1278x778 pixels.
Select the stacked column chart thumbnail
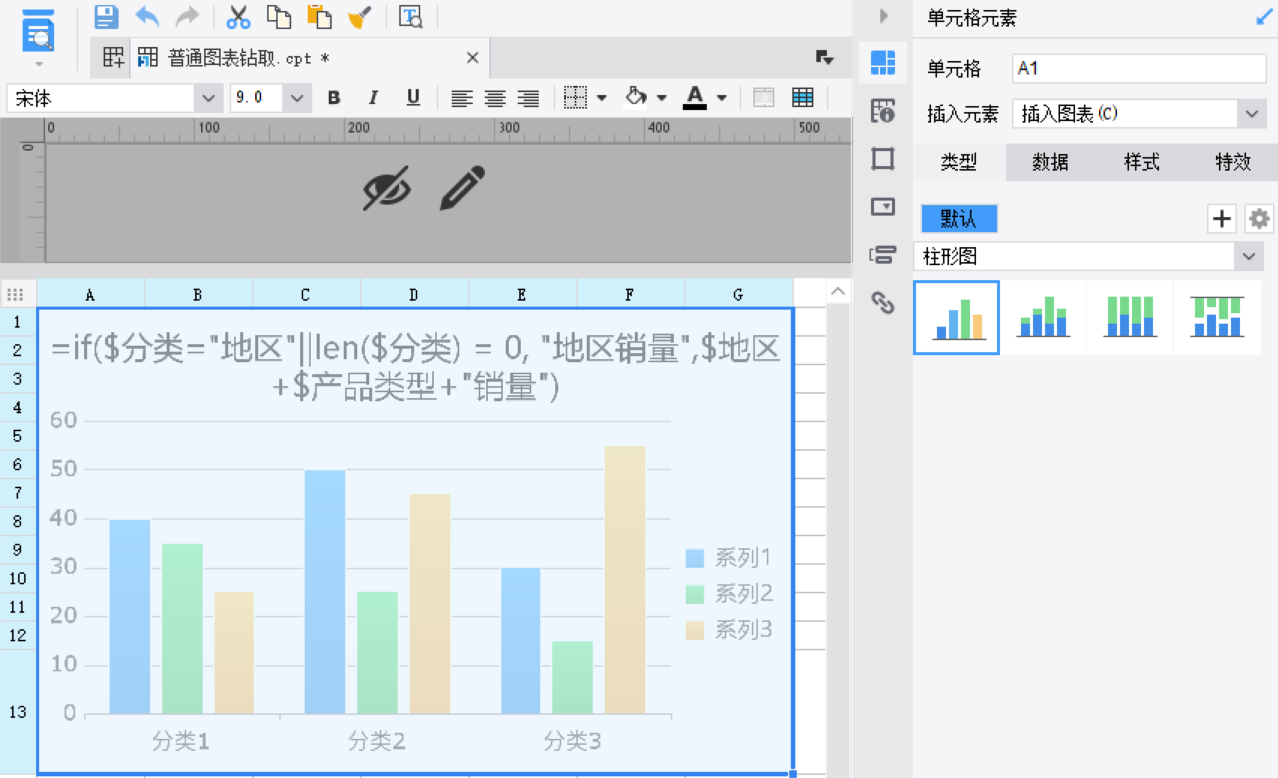1043,317
